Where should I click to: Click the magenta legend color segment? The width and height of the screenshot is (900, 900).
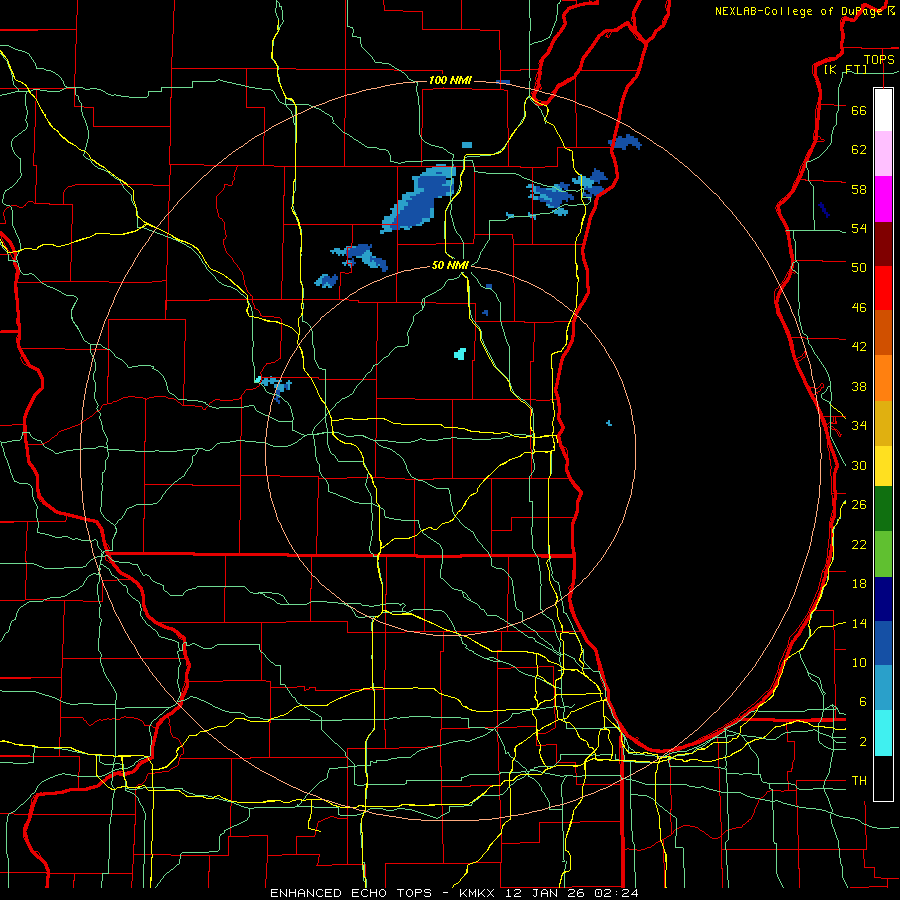[x=883, y=199]
